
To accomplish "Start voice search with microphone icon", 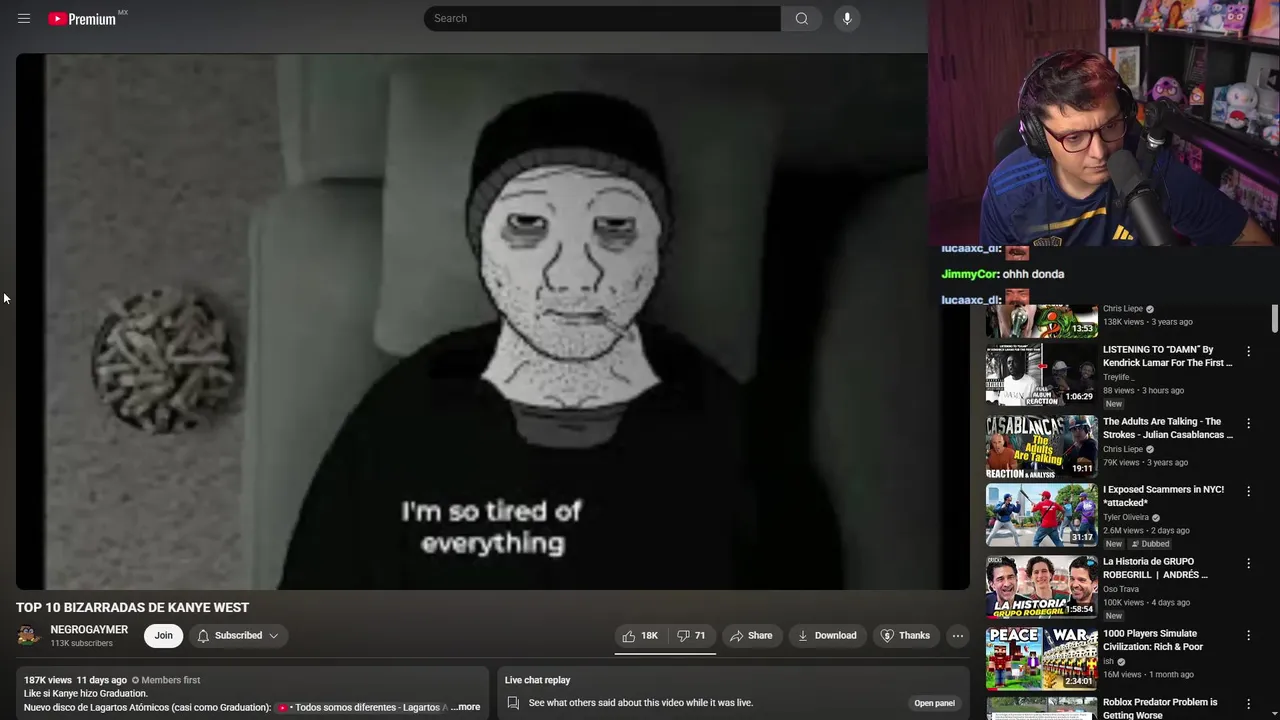I will [x=847, y=18].
